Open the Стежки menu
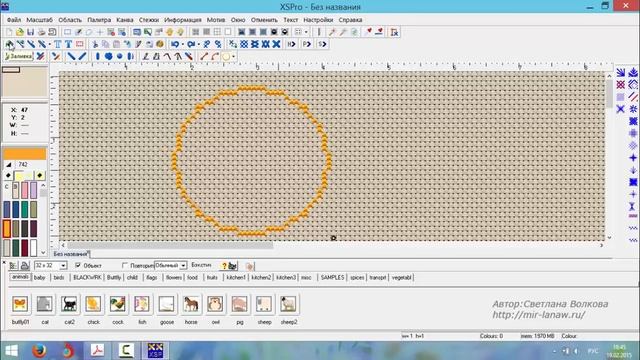The height and width of the screenshot is (360, 640). [x=149, y=20]
